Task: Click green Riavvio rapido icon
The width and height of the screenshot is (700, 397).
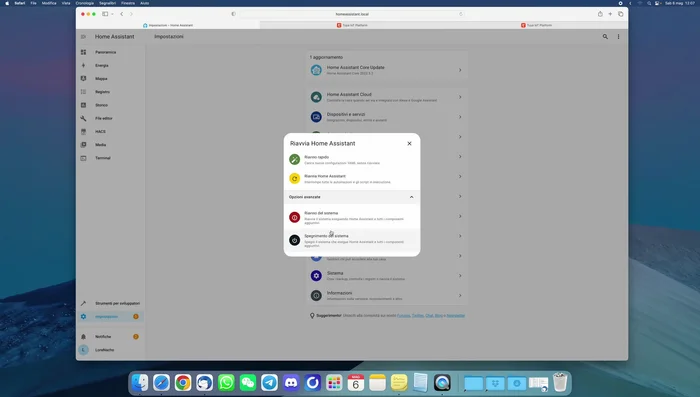Action: coord(294,159)
